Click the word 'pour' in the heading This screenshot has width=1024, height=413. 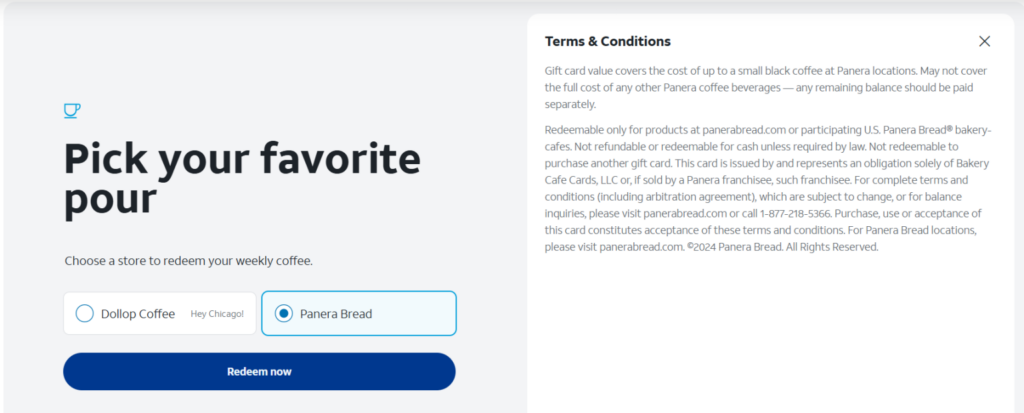point(110,200)
